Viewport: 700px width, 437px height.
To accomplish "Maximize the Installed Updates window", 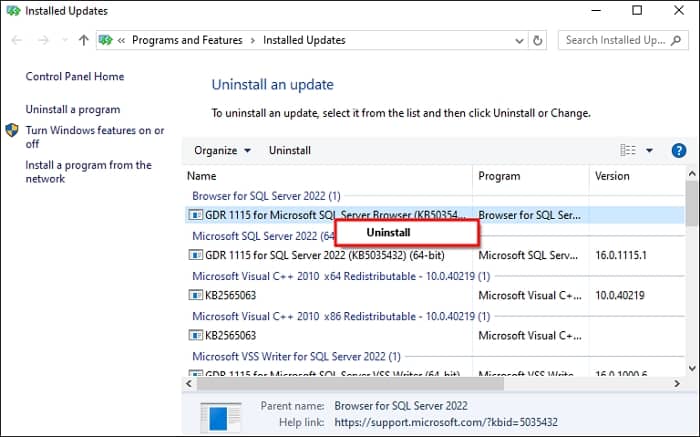I will pyautogui.click(x=637, y=11).
